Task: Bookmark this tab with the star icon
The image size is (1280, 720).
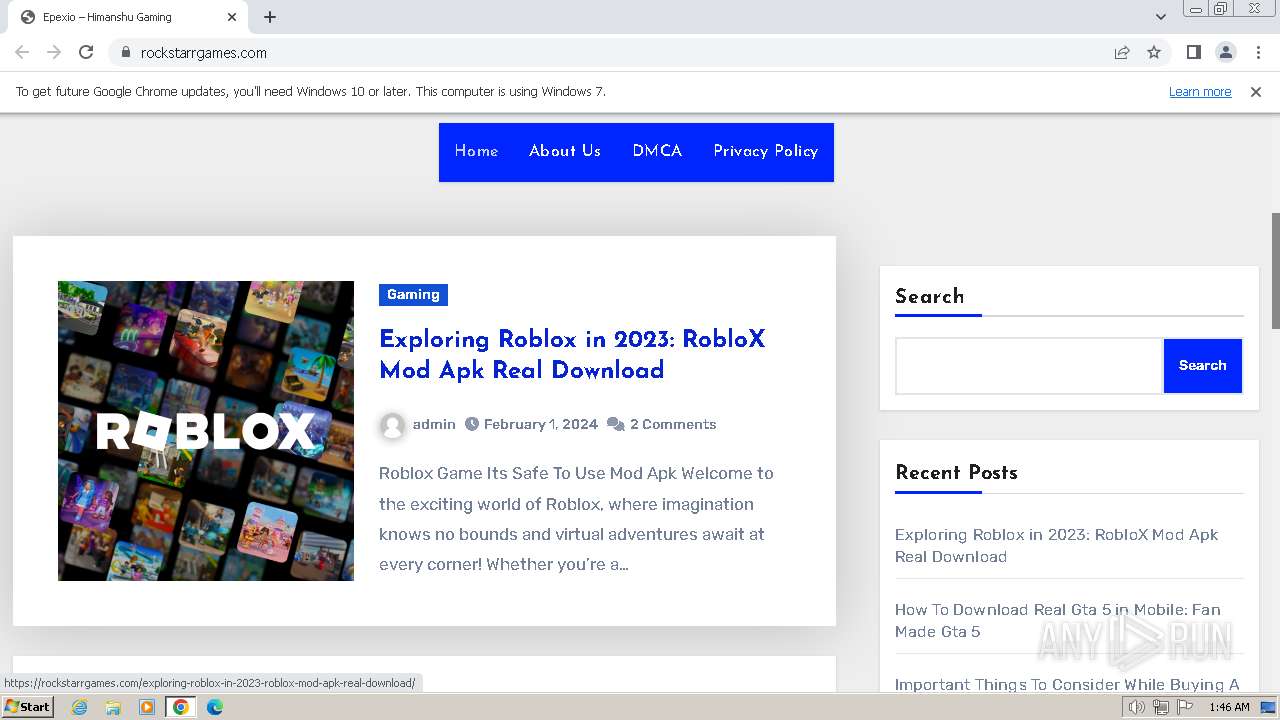Action: pyautogui.click(x=1154, y=52)
